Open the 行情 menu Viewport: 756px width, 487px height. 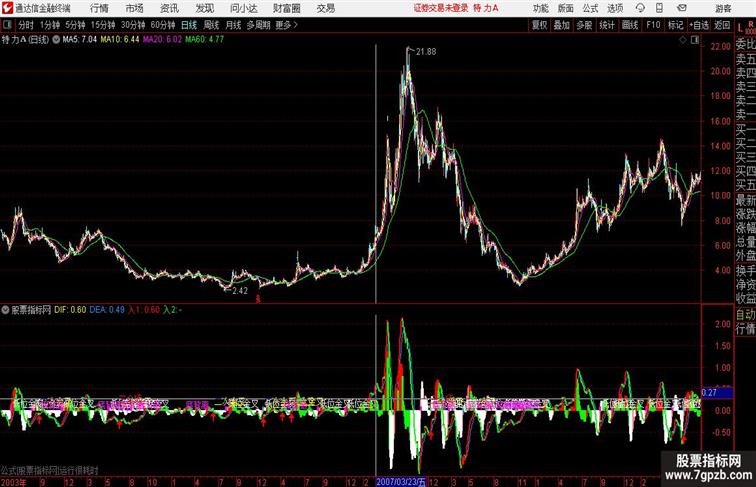[99, 8]
